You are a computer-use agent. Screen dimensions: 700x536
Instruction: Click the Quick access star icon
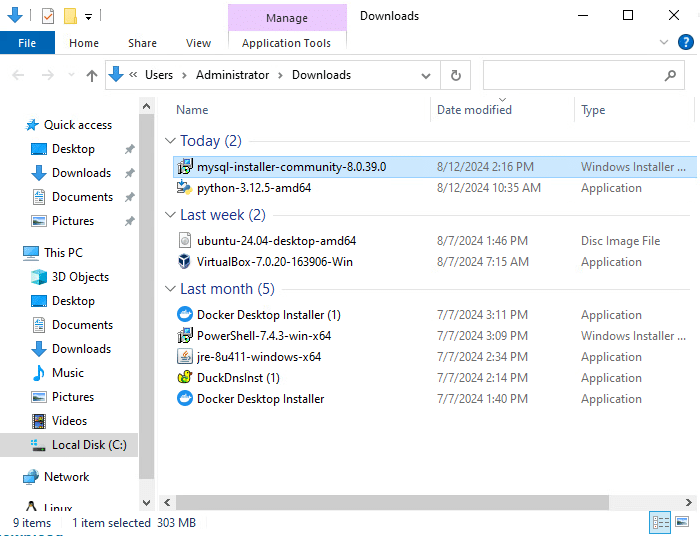[32, 125]
